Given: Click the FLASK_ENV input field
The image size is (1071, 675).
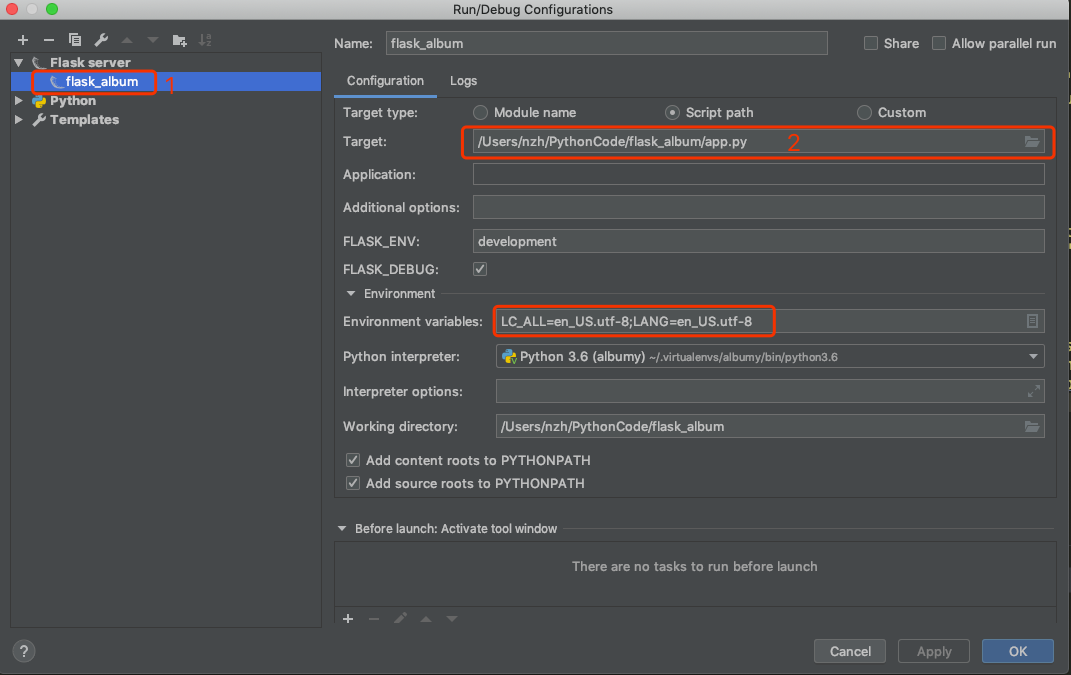Looking at the screenshot, I should [x=758, y=241].
